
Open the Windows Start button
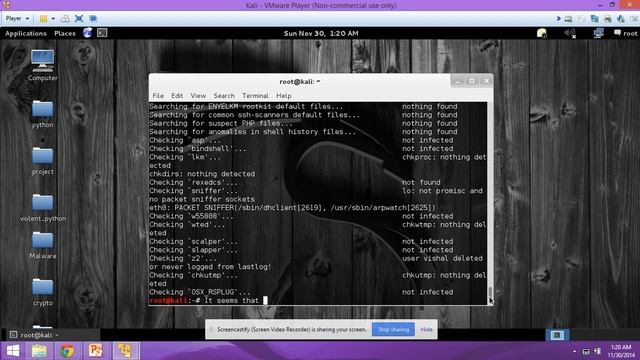coord(13,351)
